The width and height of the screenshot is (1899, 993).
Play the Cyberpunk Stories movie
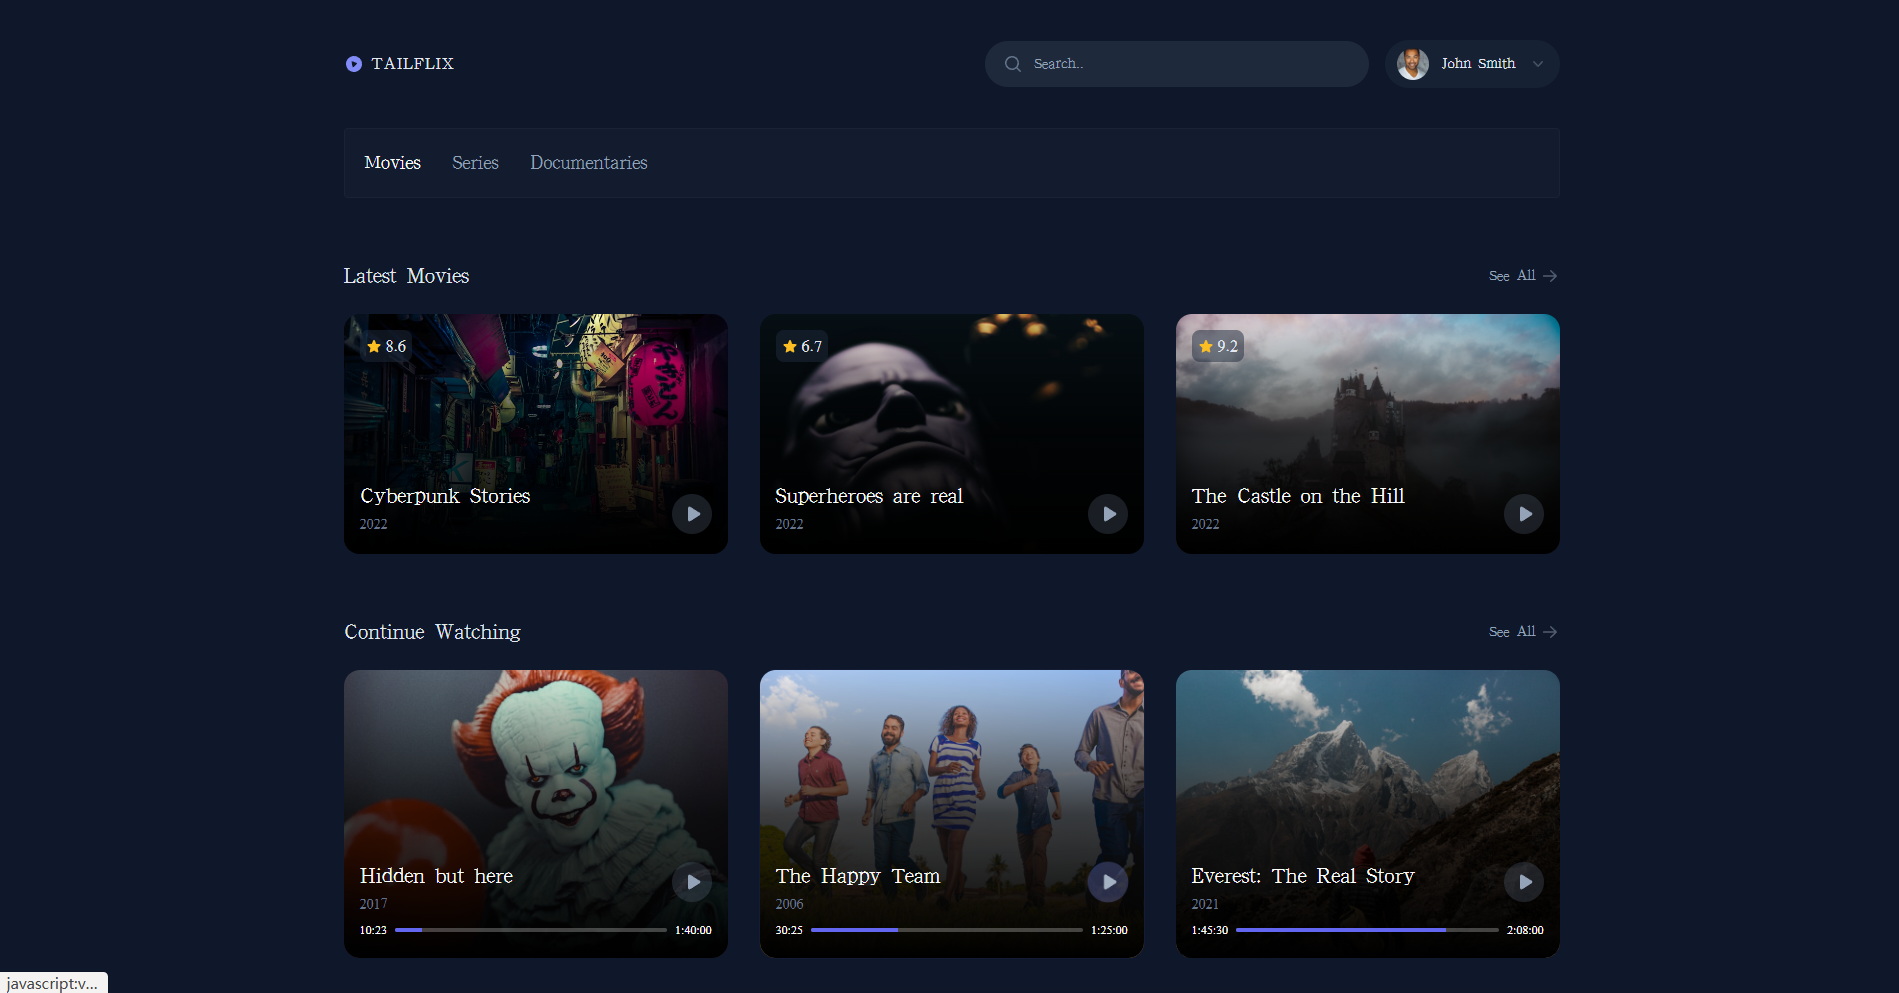point(692,514)
